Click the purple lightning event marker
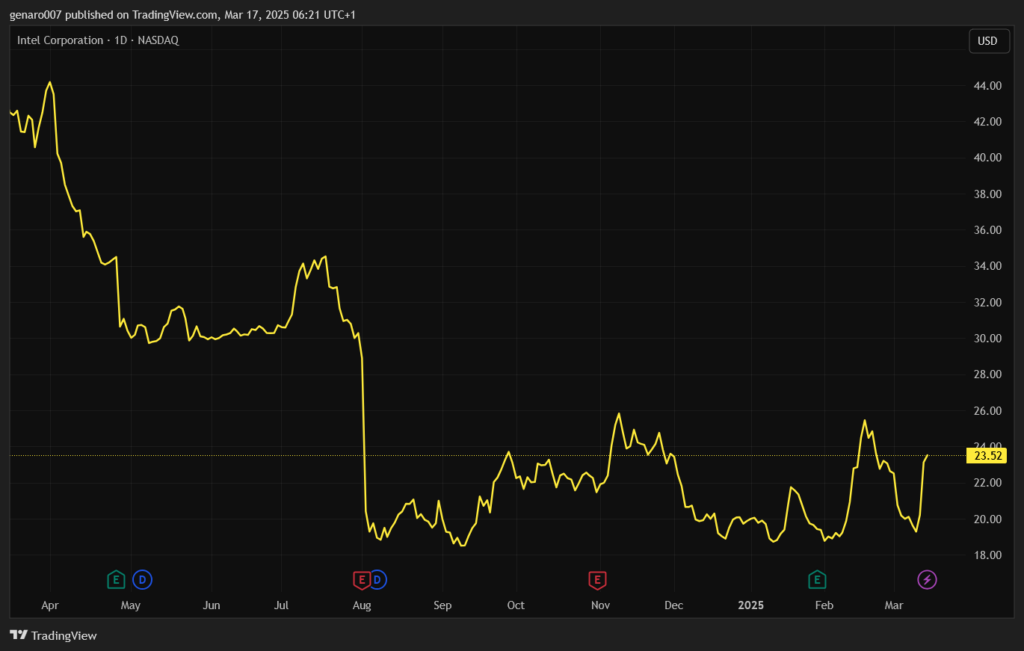Screen dimensions: 1024x651 [927, 579]
